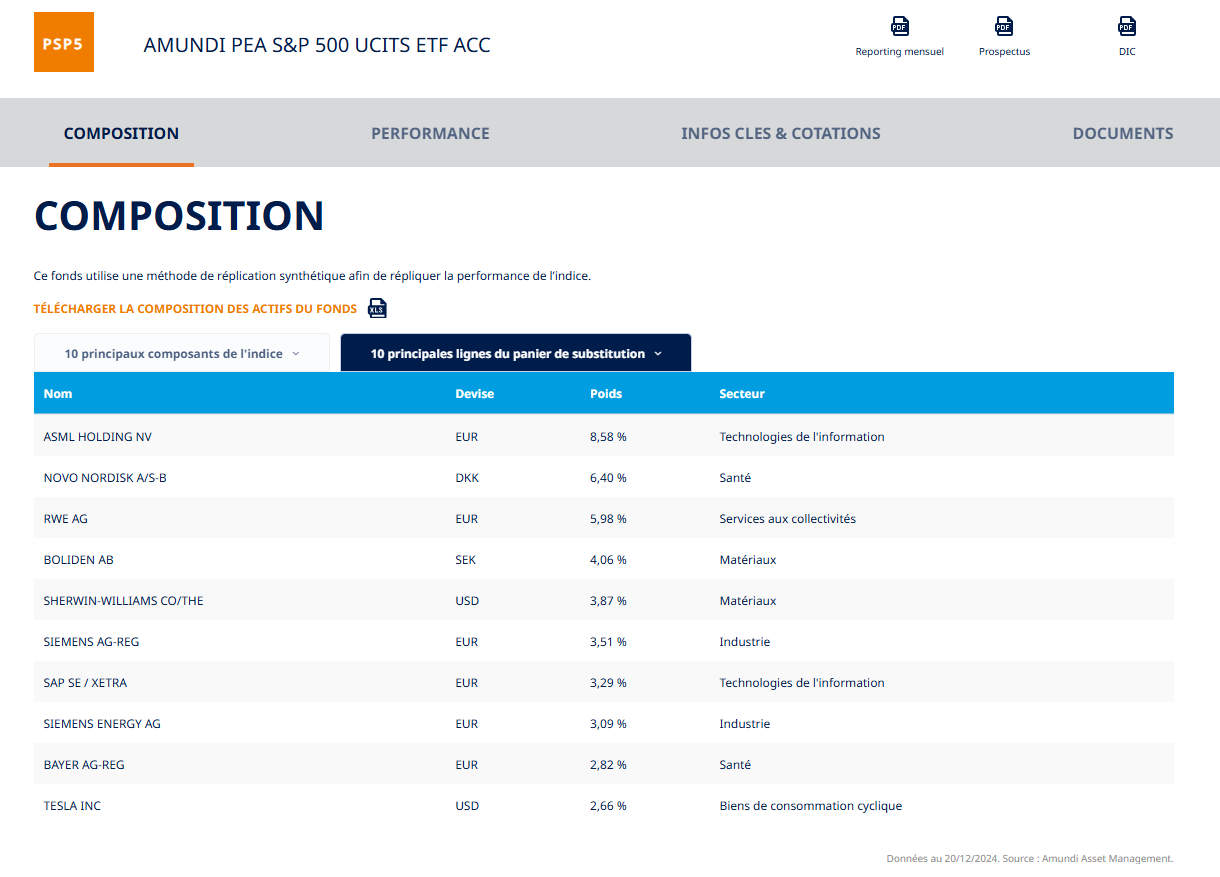Screen dimensions: 1220x877
Task: Click the fund title AMUNDI PEA S&P 500
Action: point(317,45)
